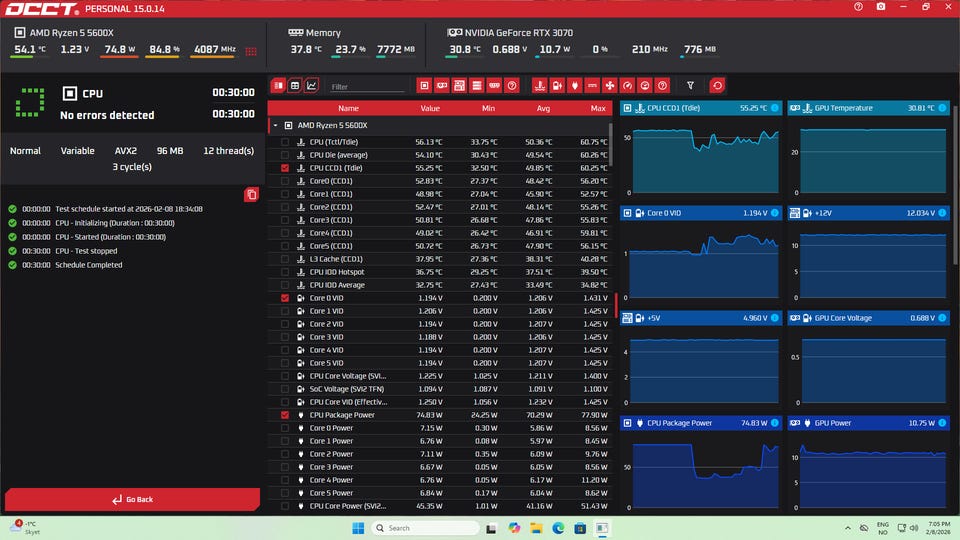The width and height of the screenshot is (960, 540).
Task: Toggle the storage sensor filter icon
Action: 477,86
